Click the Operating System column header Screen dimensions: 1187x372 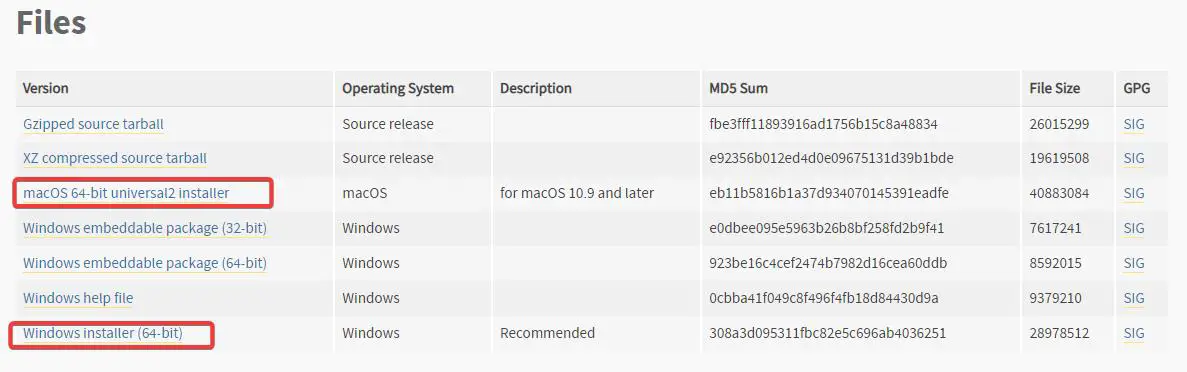click(398, 88)
